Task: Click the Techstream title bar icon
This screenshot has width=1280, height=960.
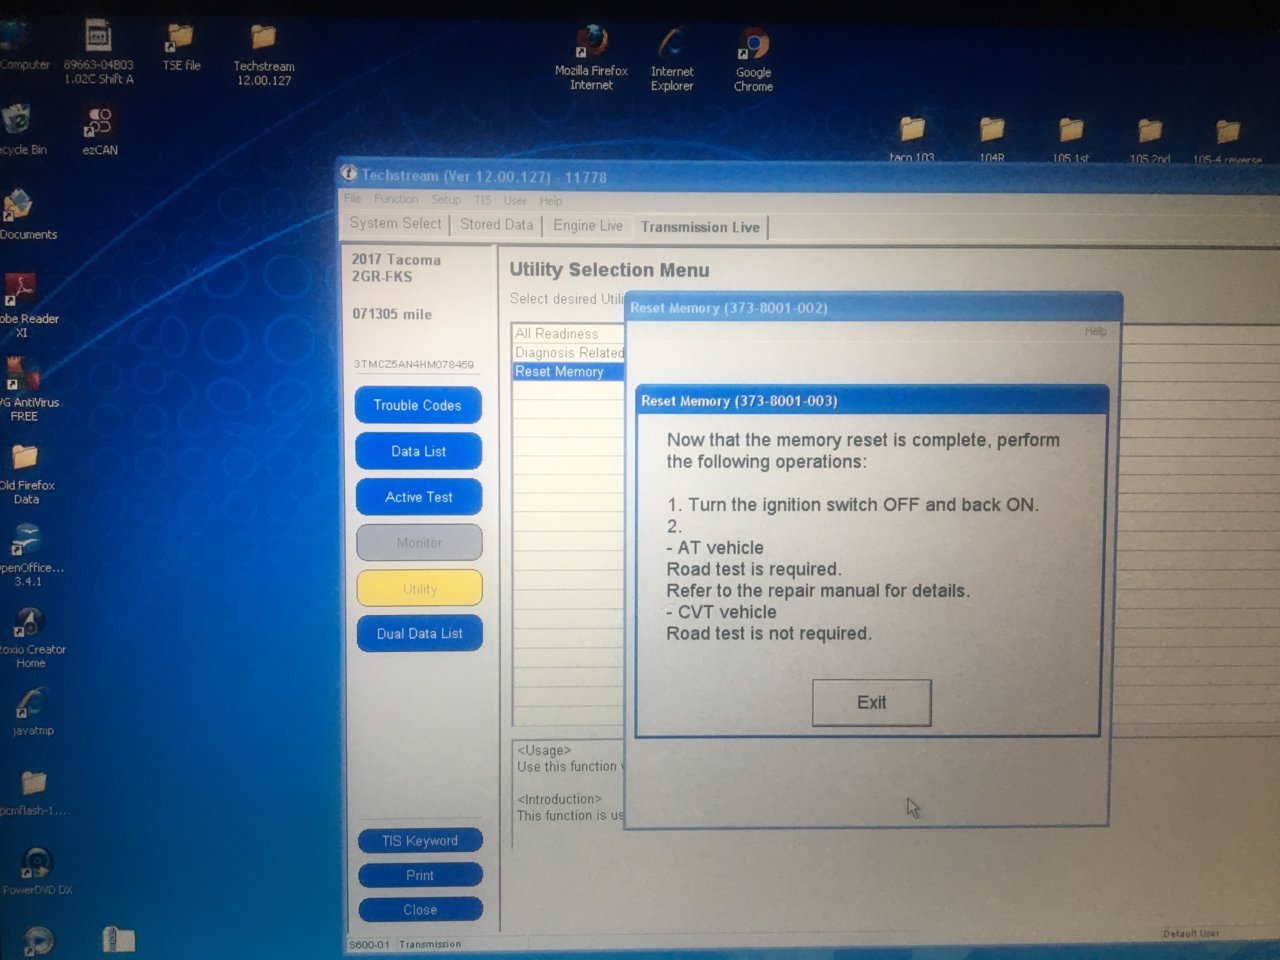Action: (x=349, y=173)
